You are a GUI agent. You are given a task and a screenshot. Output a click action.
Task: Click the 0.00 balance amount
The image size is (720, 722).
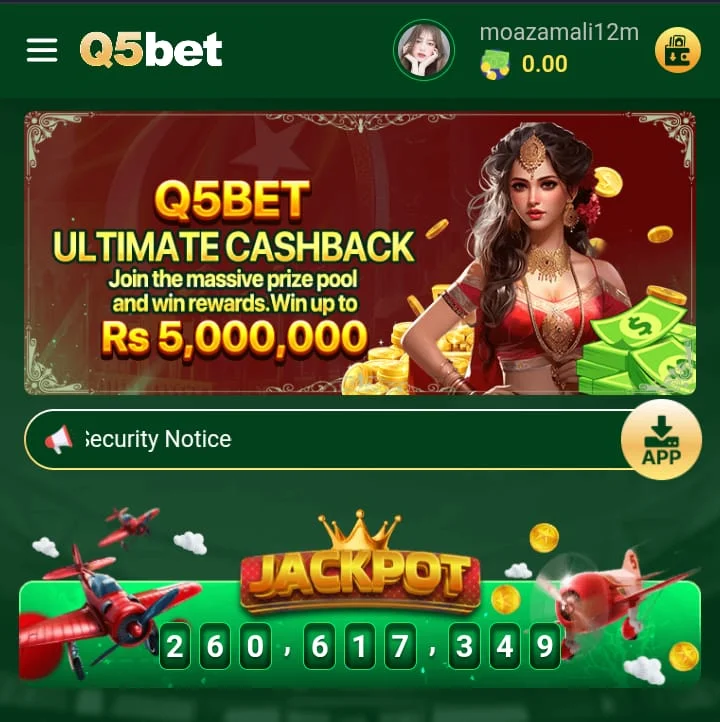click(x=545, y=64)
